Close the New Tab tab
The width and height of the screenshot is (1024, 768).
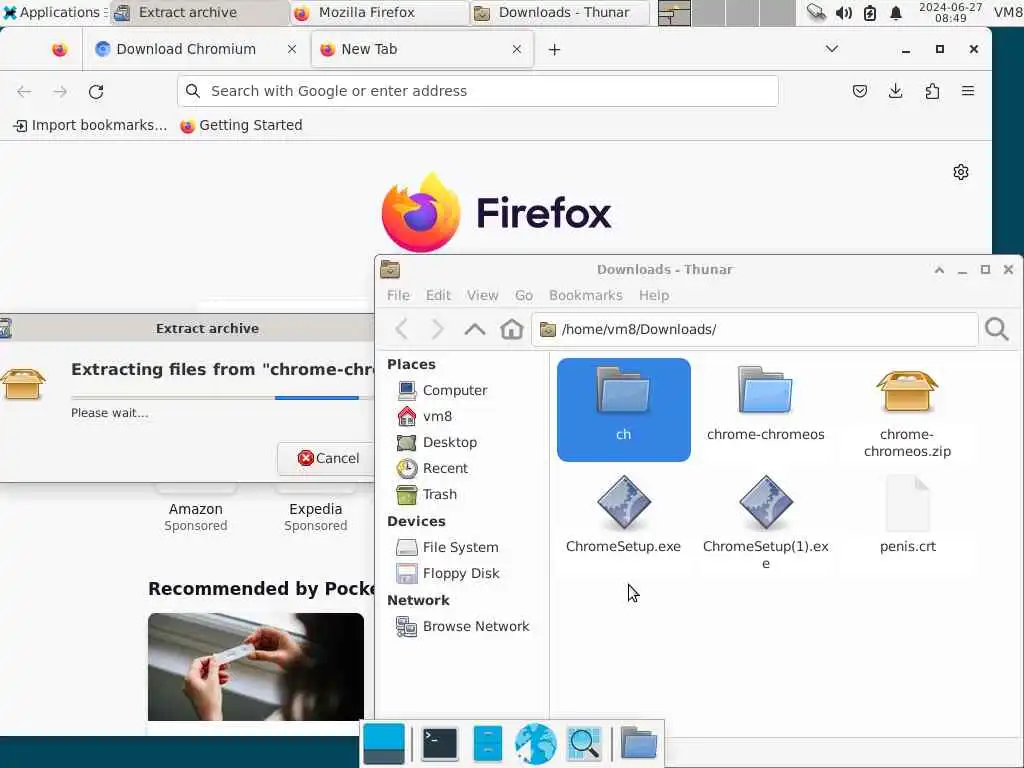pos(517,49)
